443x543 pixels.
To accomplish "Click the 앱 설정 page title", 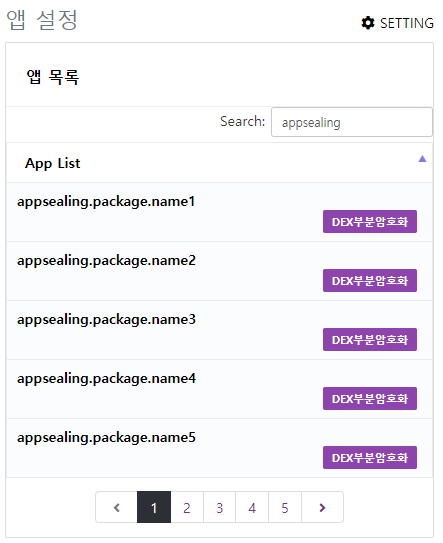I will tap(42, 20).
